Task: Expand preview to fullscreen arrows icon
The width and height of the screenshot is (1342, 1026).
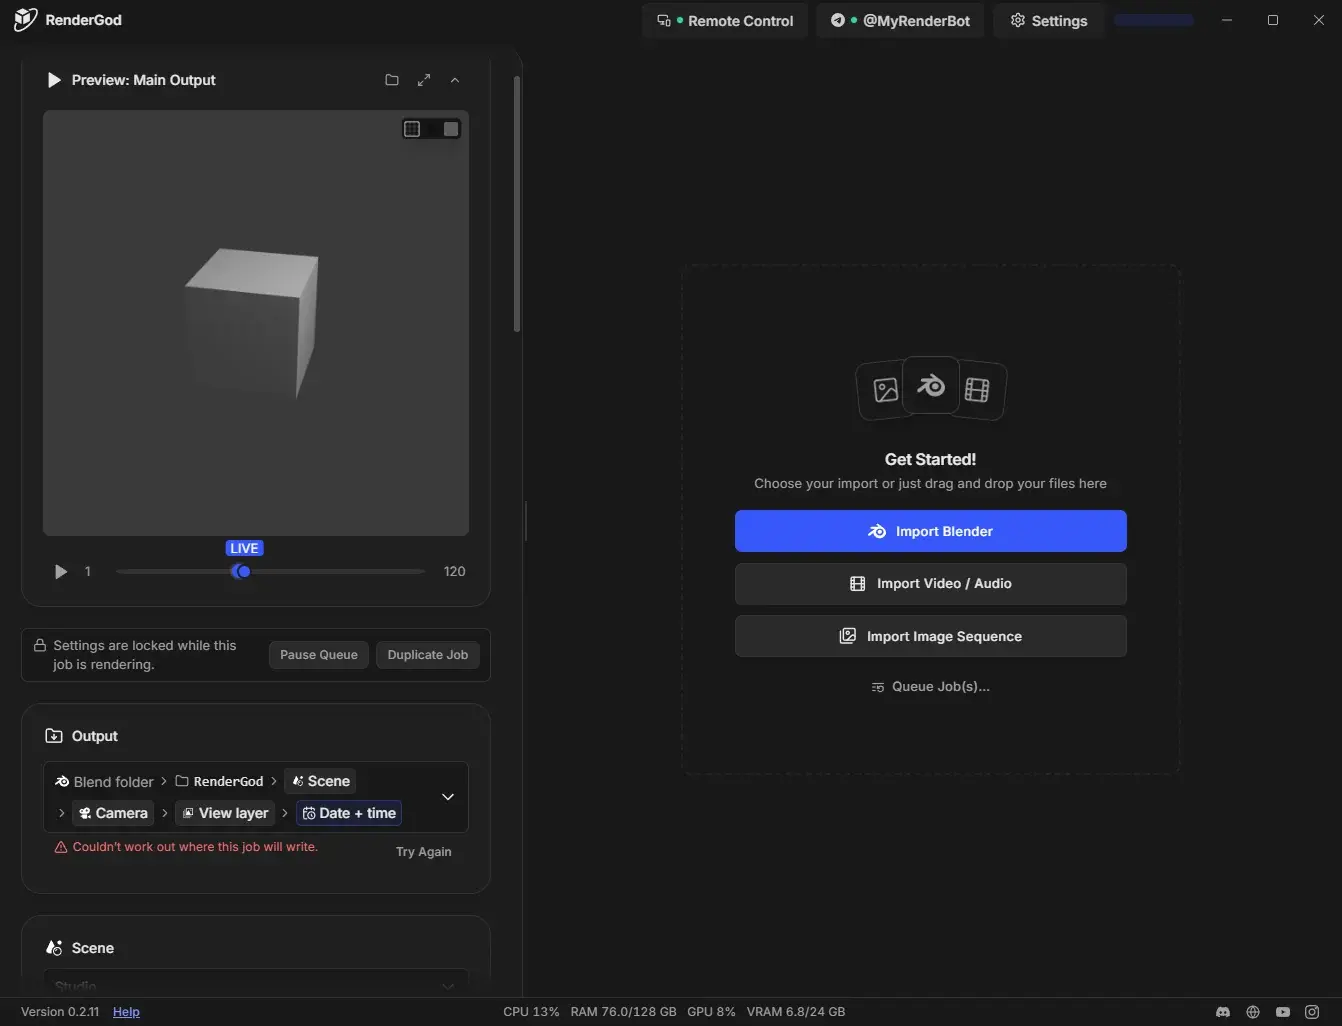Action: [424, 80]
